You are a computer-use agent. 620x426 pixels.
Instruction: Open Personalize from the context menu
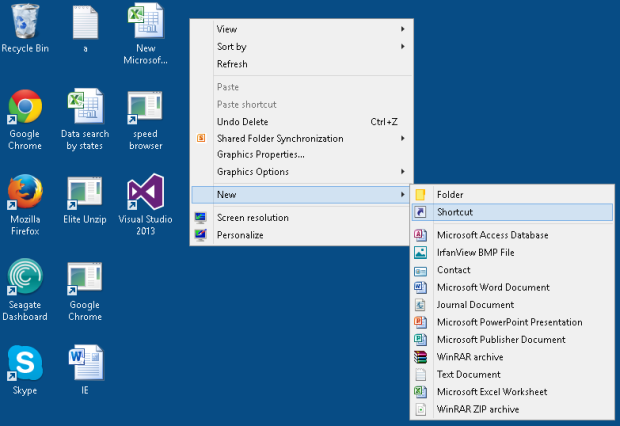[x=240, y=235]
